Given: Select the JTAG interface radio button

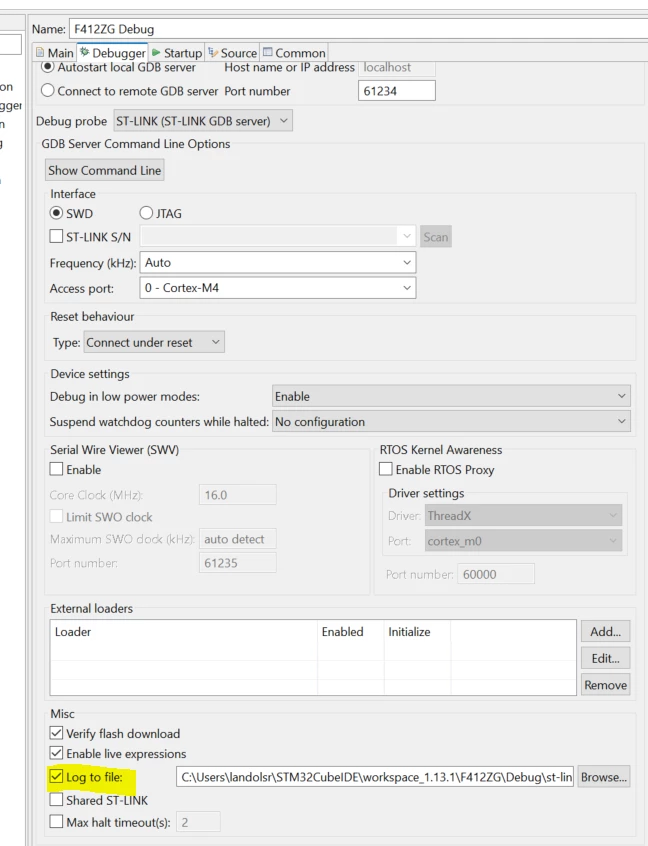Looking at the screenshot, I should pyautogui.click(x=146, y=213).
